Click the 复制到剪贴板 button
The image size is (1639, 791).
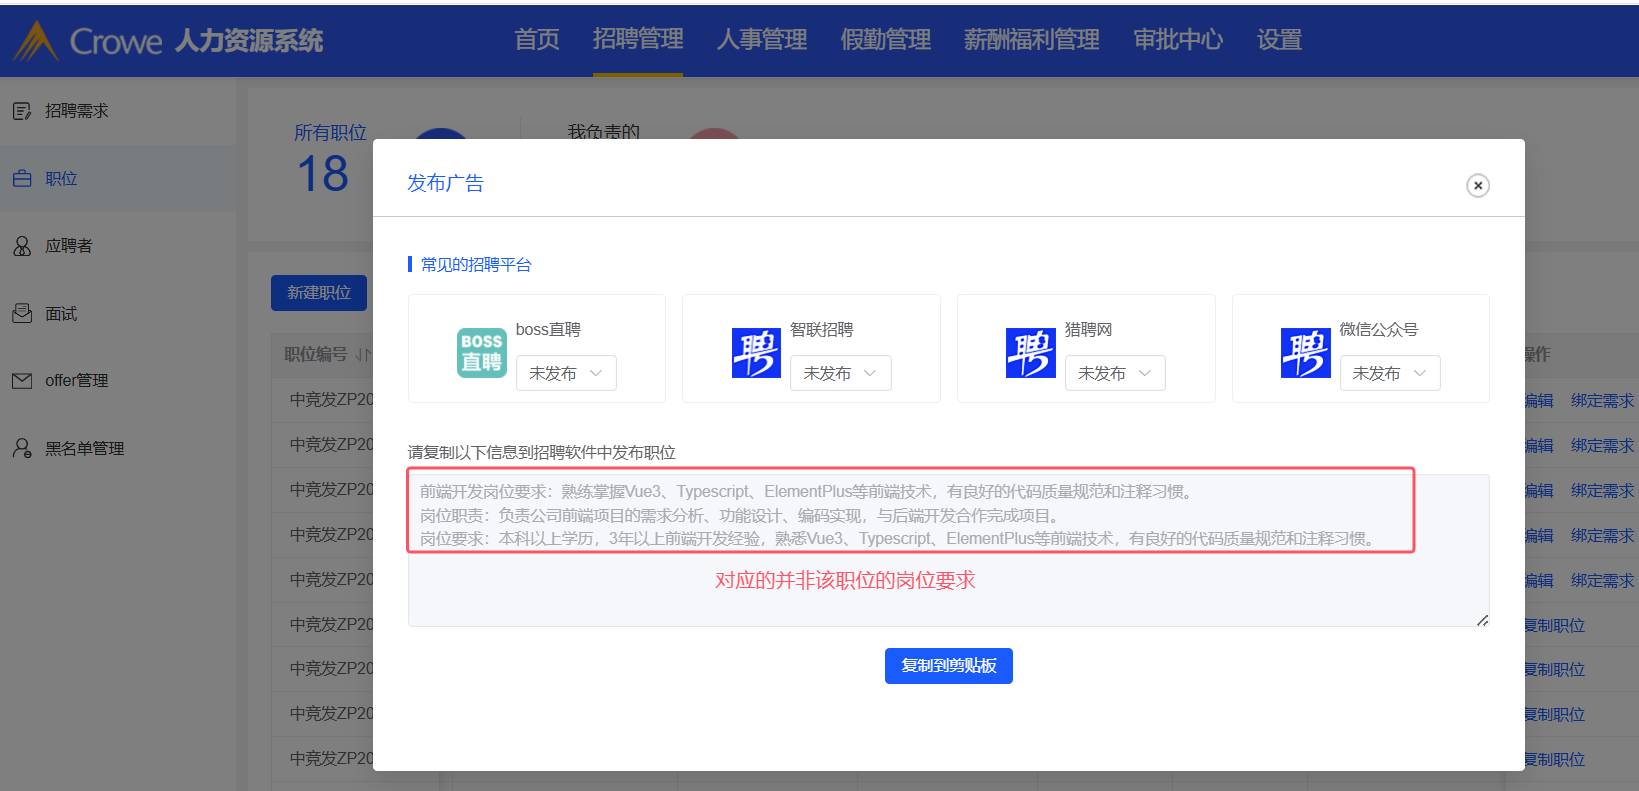[x=948, y=666]
